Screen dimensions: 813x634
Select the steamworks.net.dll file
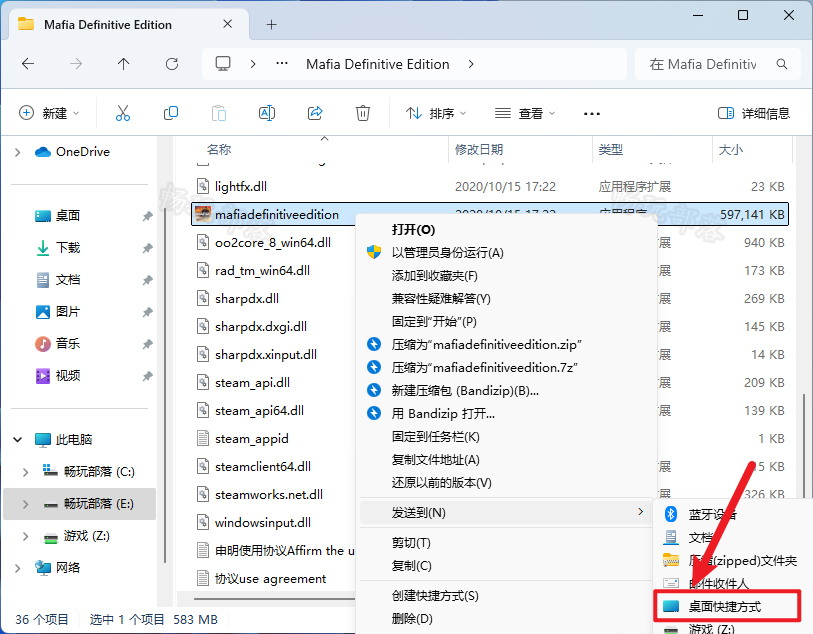(269, 495)
